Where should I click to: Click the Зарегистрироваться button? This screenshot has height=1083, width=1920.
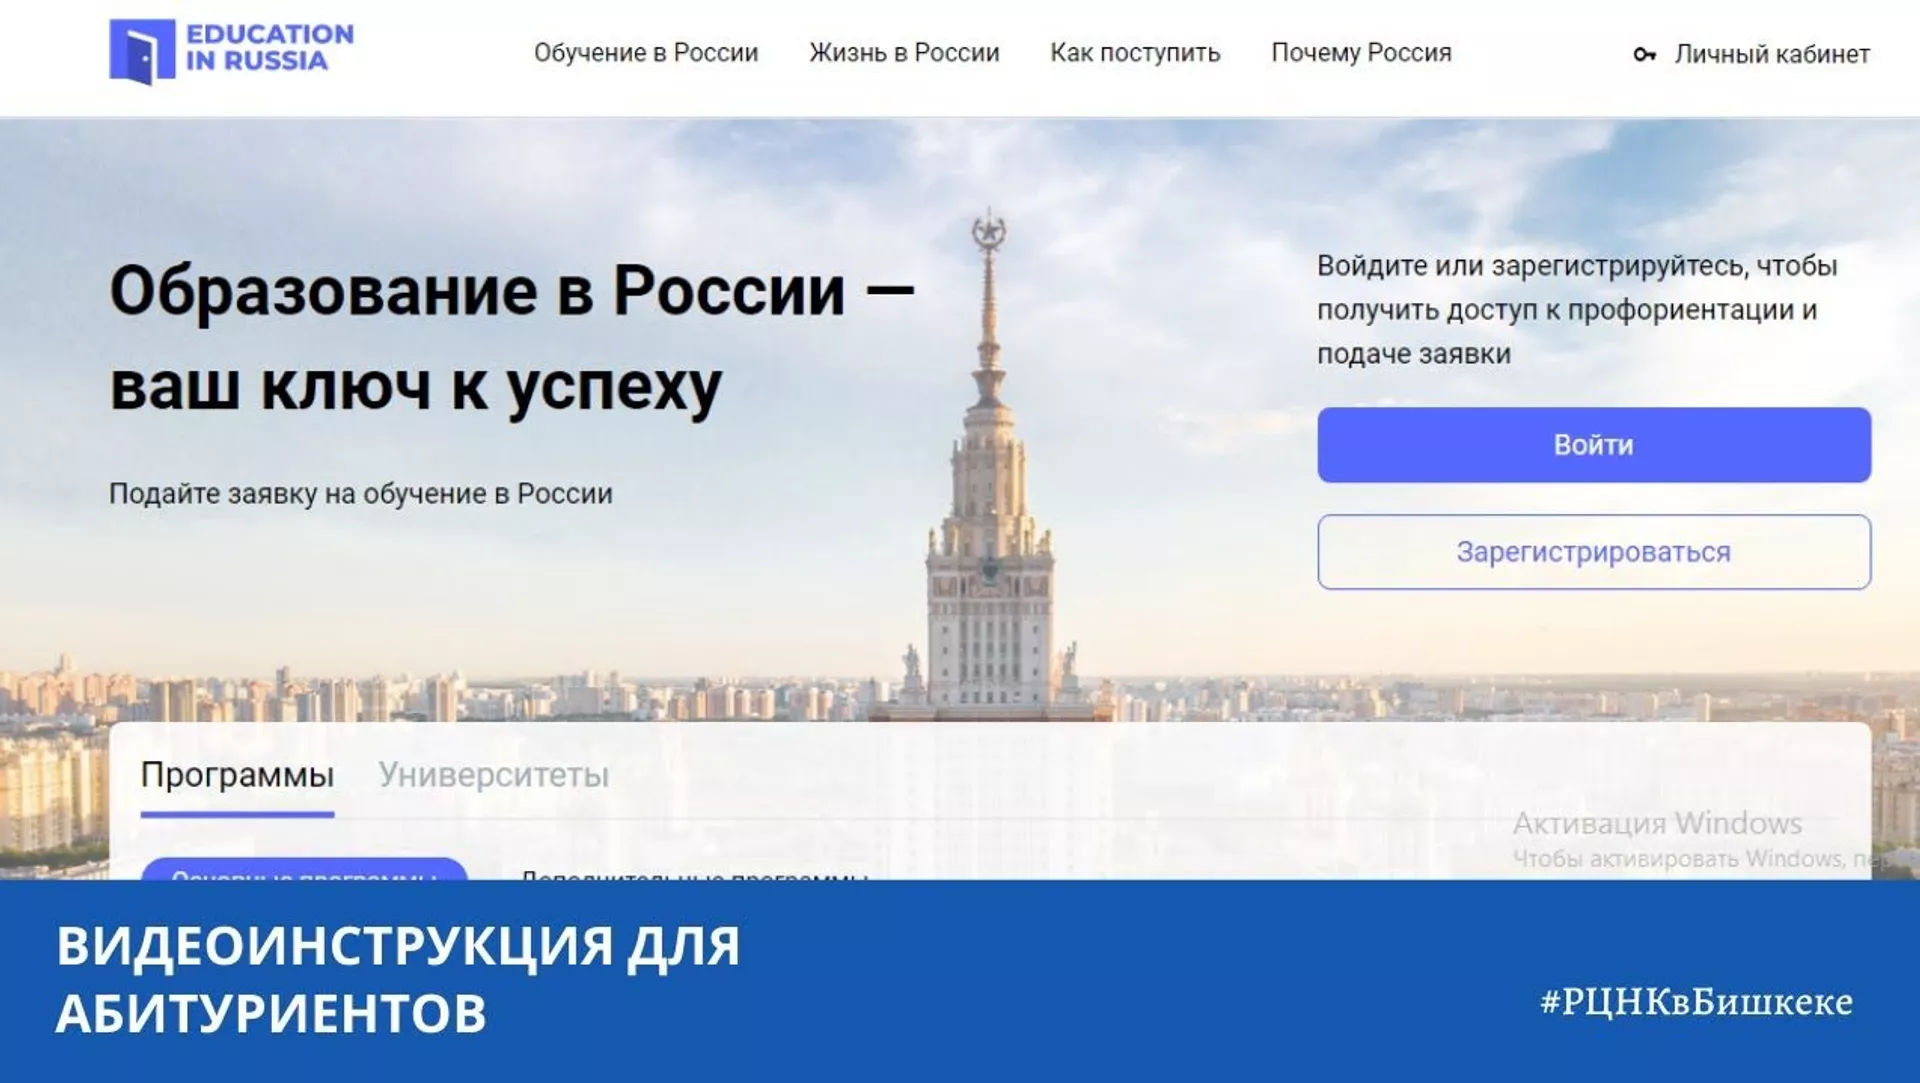tap(1594, 552)
